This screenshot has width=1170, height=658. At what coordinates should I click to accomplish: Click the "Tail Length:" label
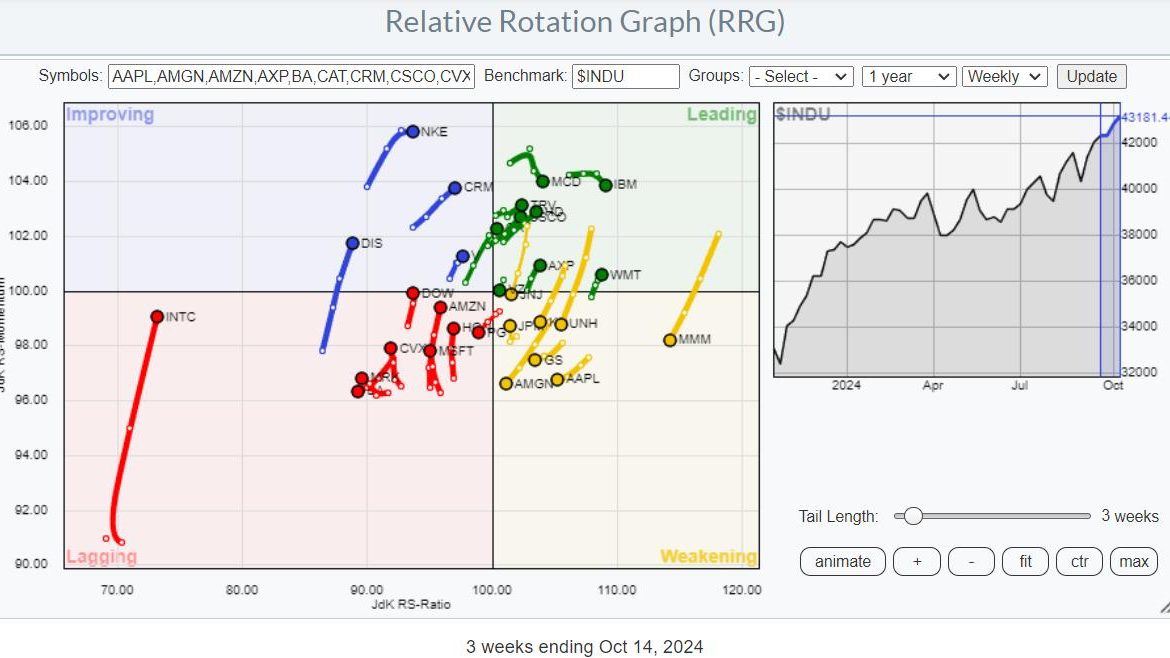click(838, 516)
